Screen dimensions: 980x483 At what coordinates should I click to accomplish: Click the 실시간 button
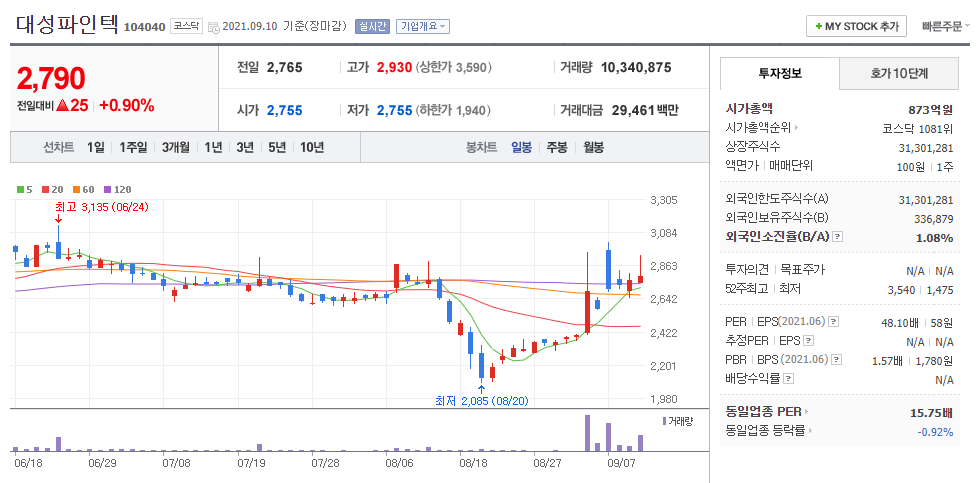click(372, 26)
